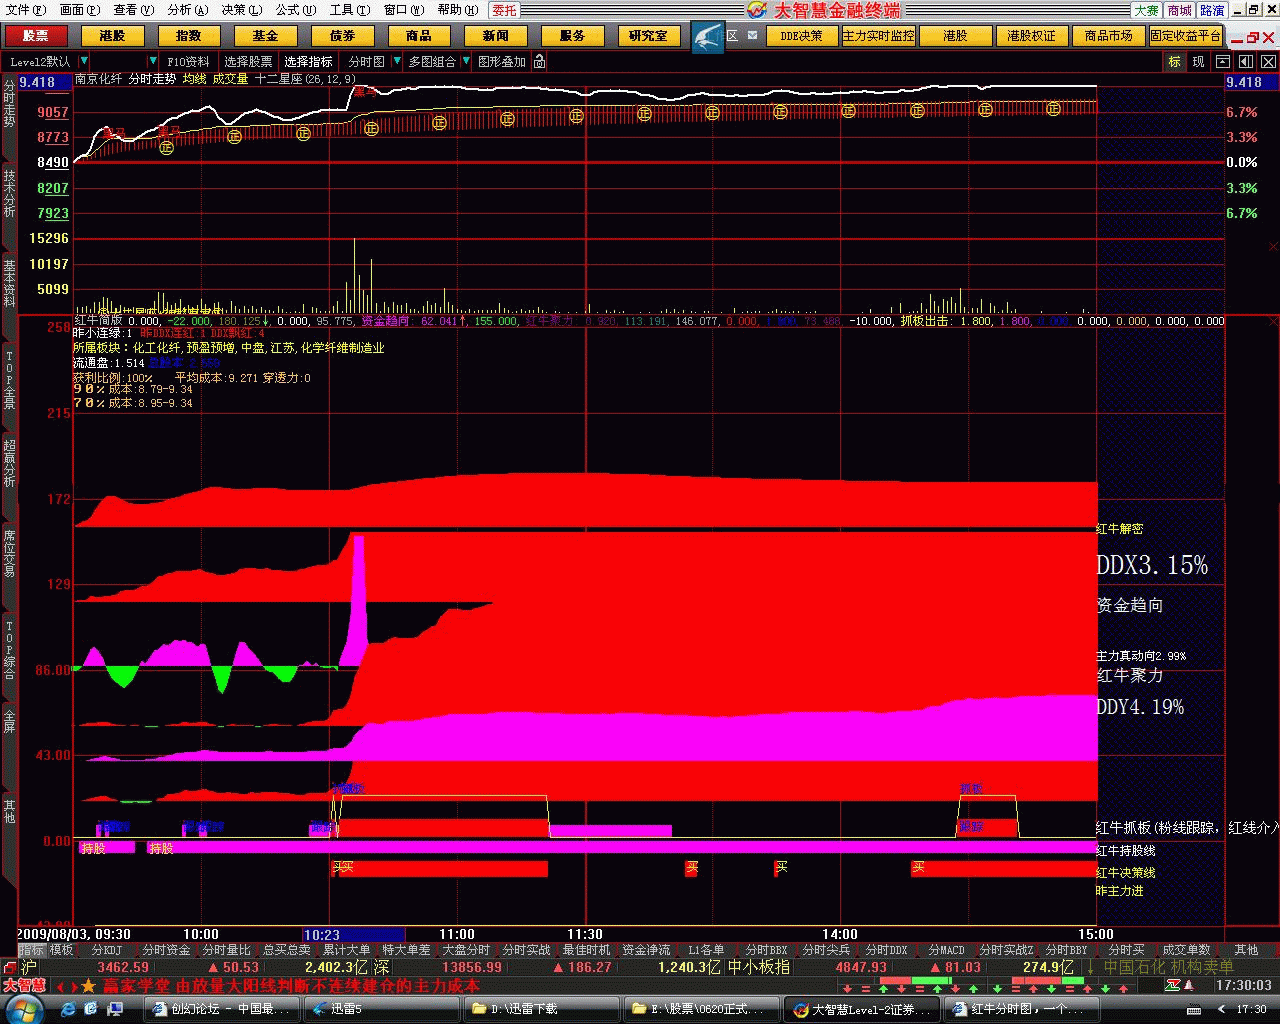
Task: Click 选择股票
Action: click(x=248, y=62)
